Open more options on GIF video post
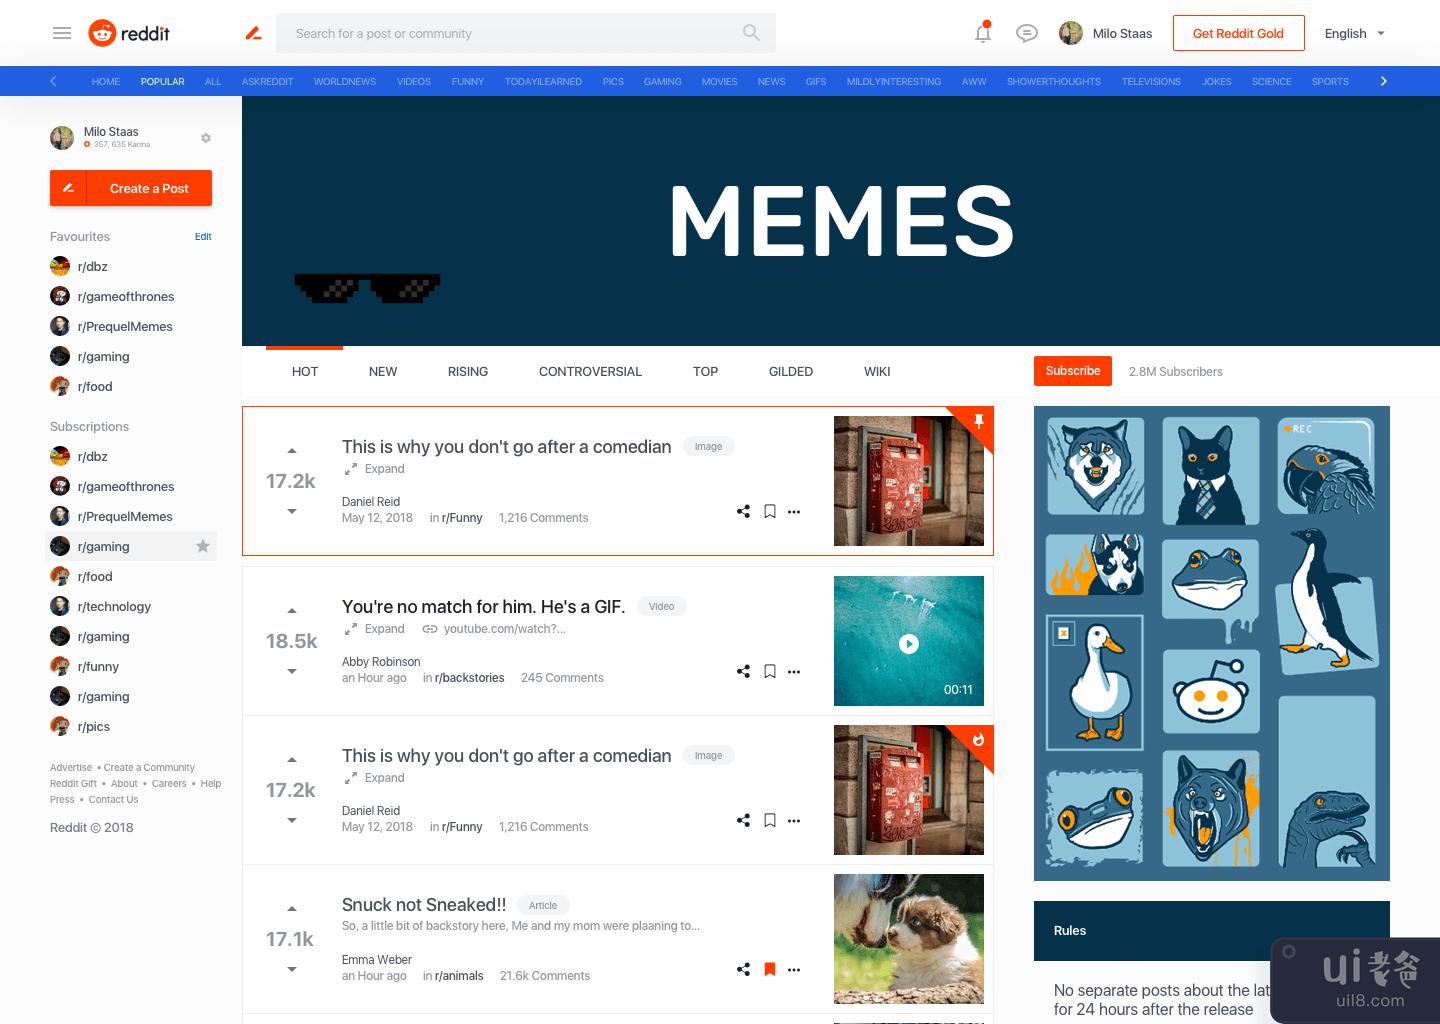1440x1024 pixels. [x=794, y=671]
